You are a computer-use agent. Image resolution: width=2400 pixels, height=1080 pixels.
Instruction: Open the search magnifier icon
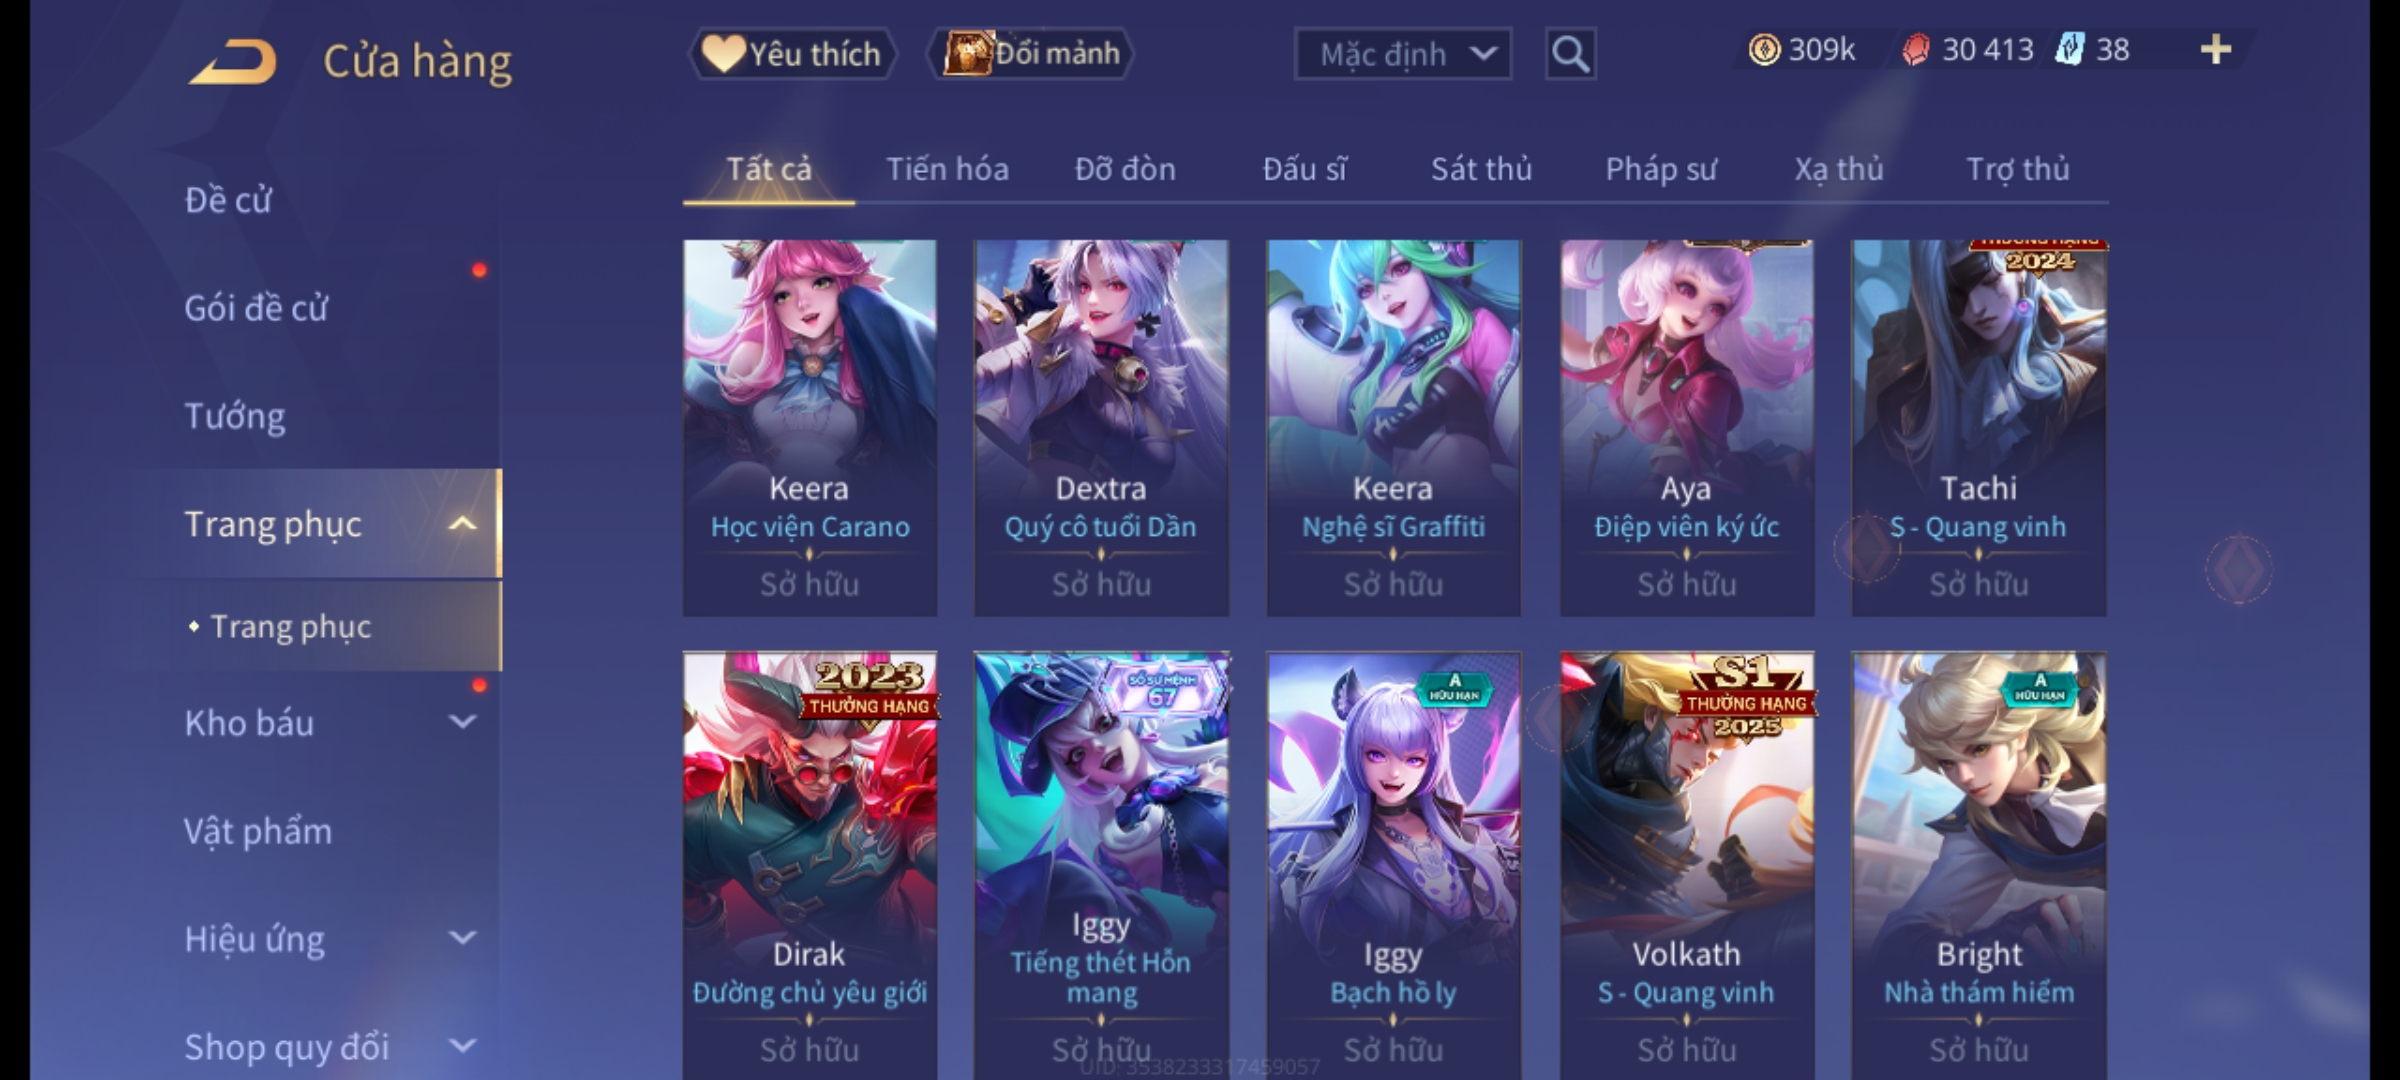[x=1570, y=54]
